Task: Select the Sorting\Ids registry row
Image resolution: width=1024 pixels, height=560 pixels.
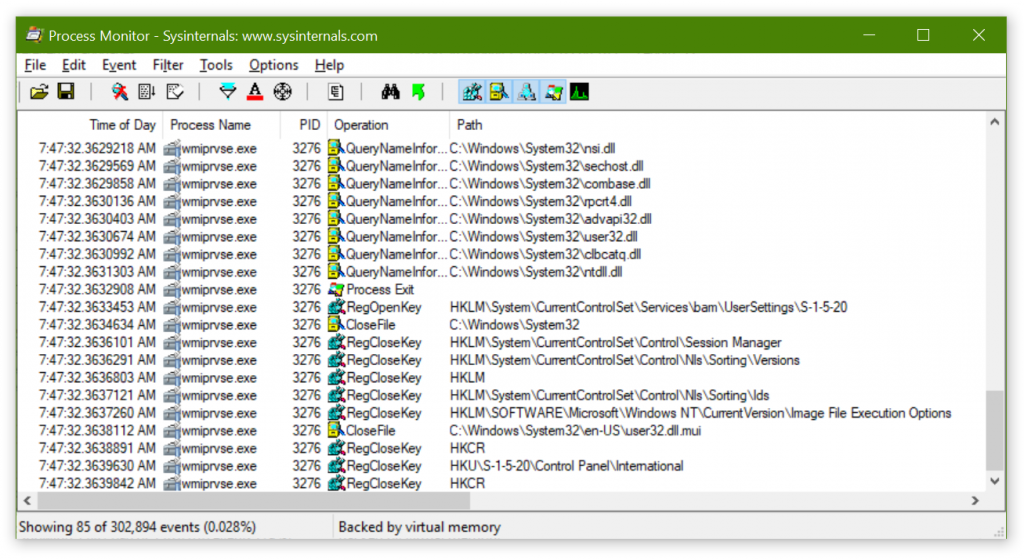Action: [501, 395]
